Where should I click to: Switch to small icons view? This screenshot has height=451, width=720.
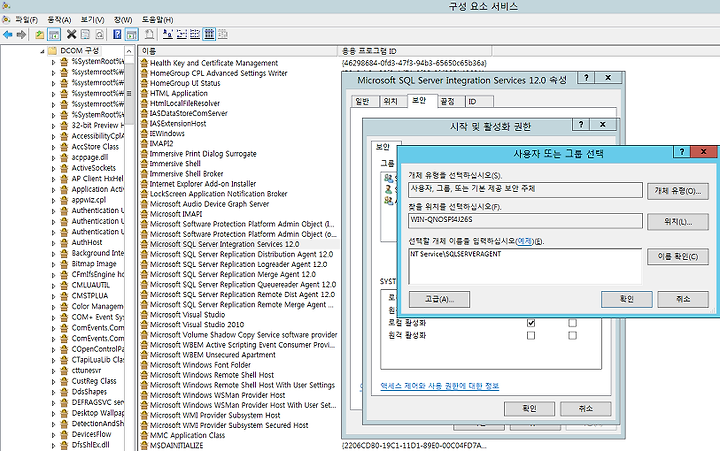pyautogui.click(x=182, y=34)
